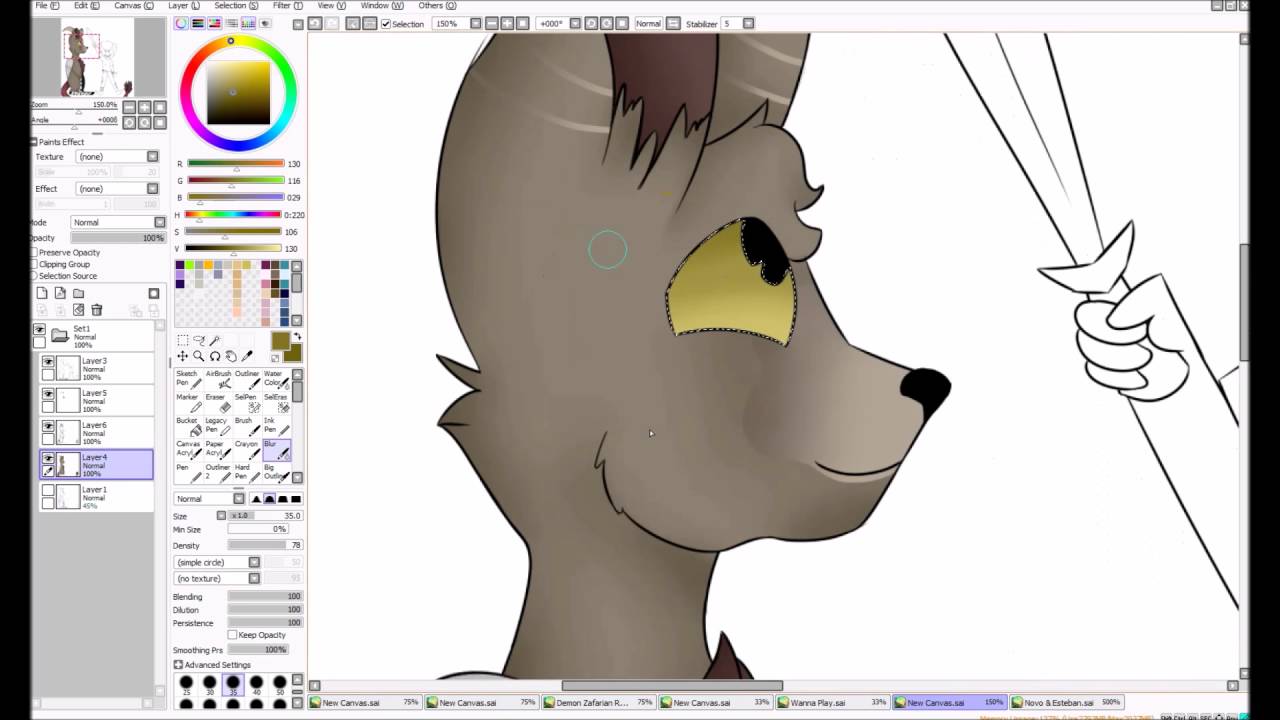
Task: Activate the move tool
Action: pyautogui.click(x=182, y=356)
